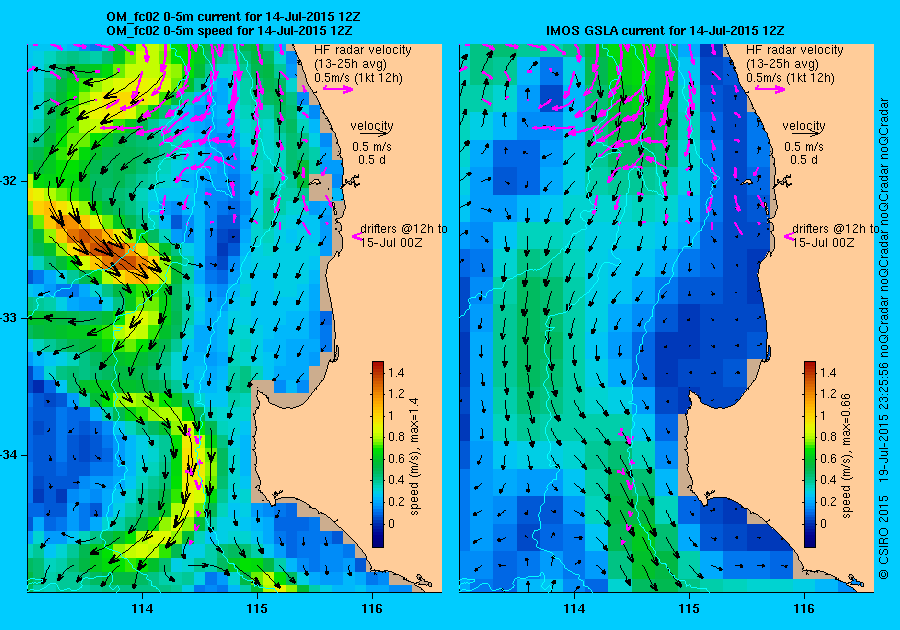Click 'drifters @12h to' label on right map
This screenshot has width=900, height=630.
tap(836, 228)
